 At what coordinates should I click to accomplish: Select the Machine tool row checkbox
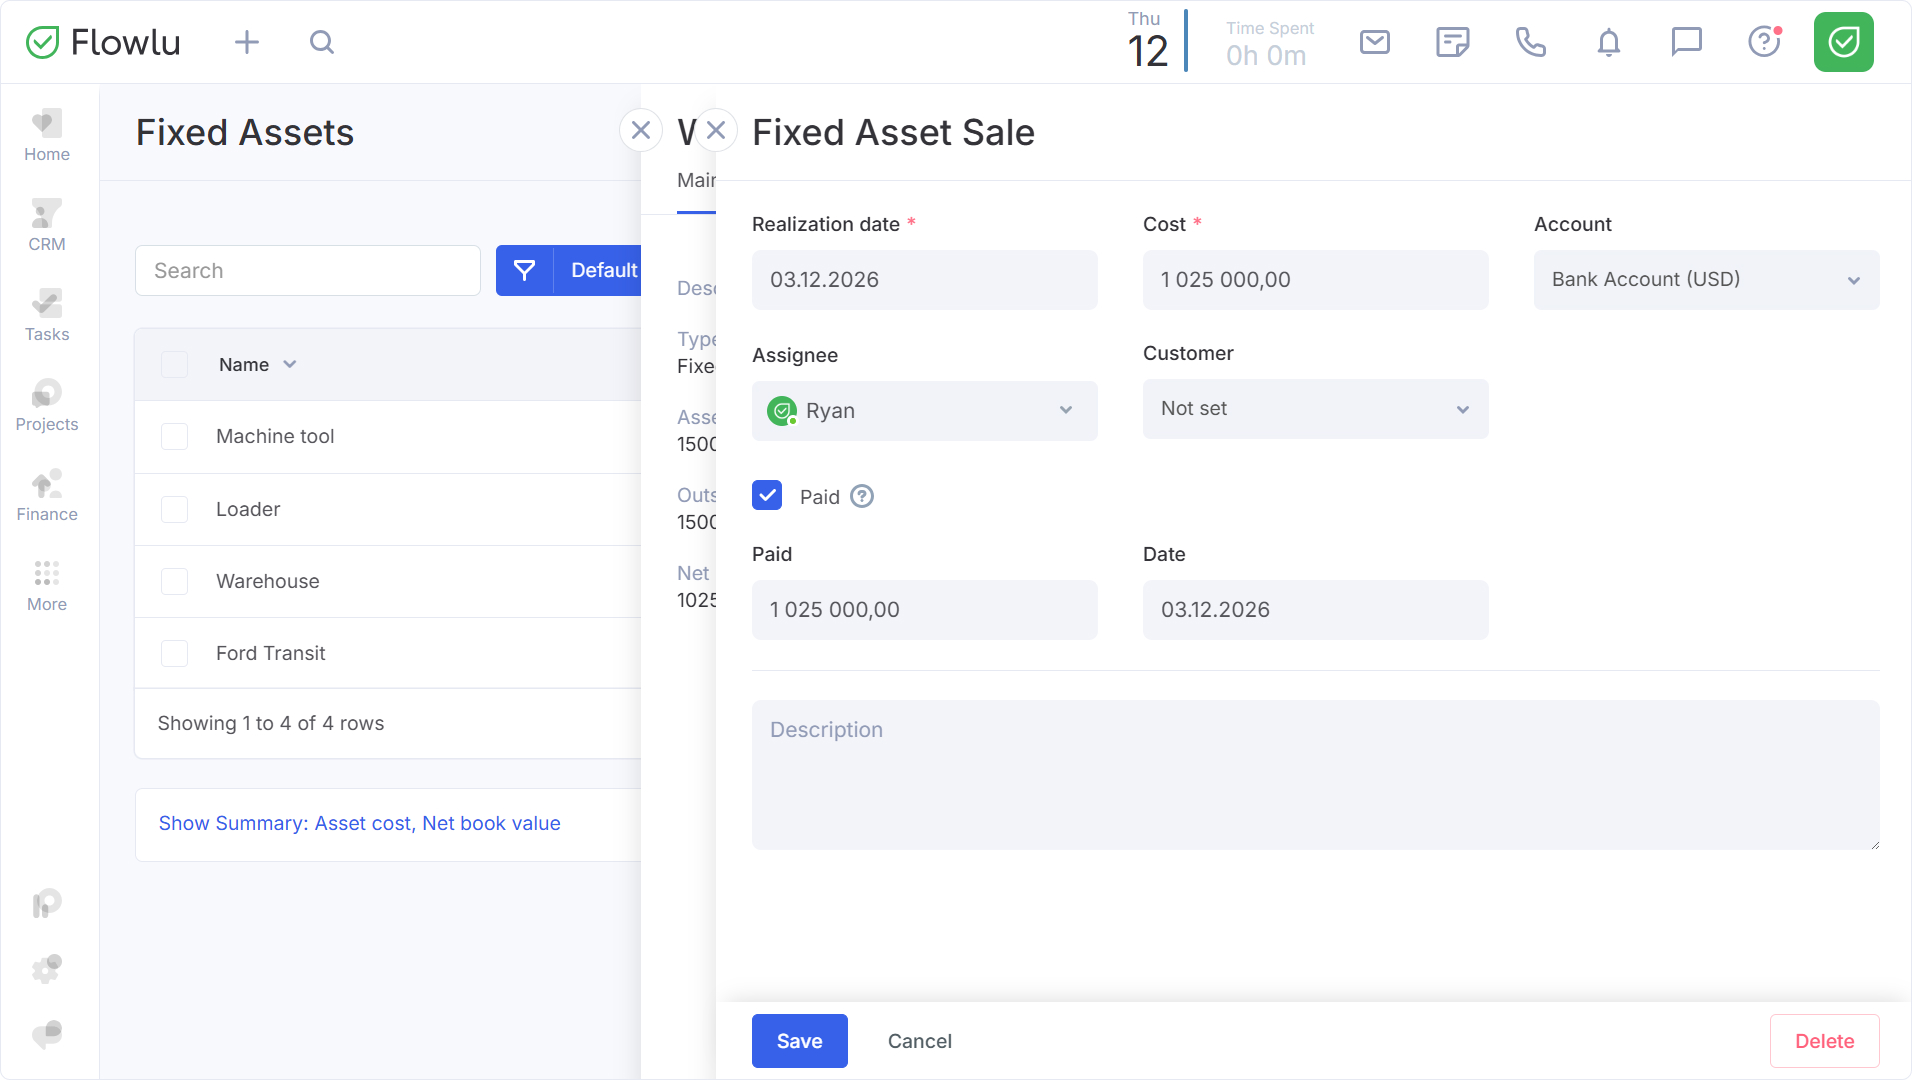click(x=175, y=437)
